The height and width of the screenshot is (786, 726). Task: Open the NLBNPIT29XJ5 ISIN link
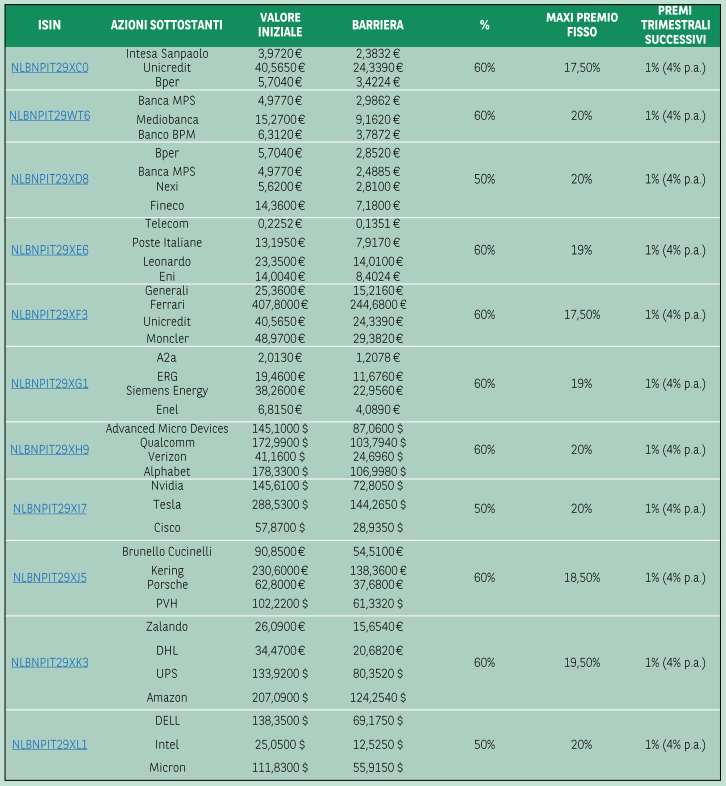[x=50, y=577]
